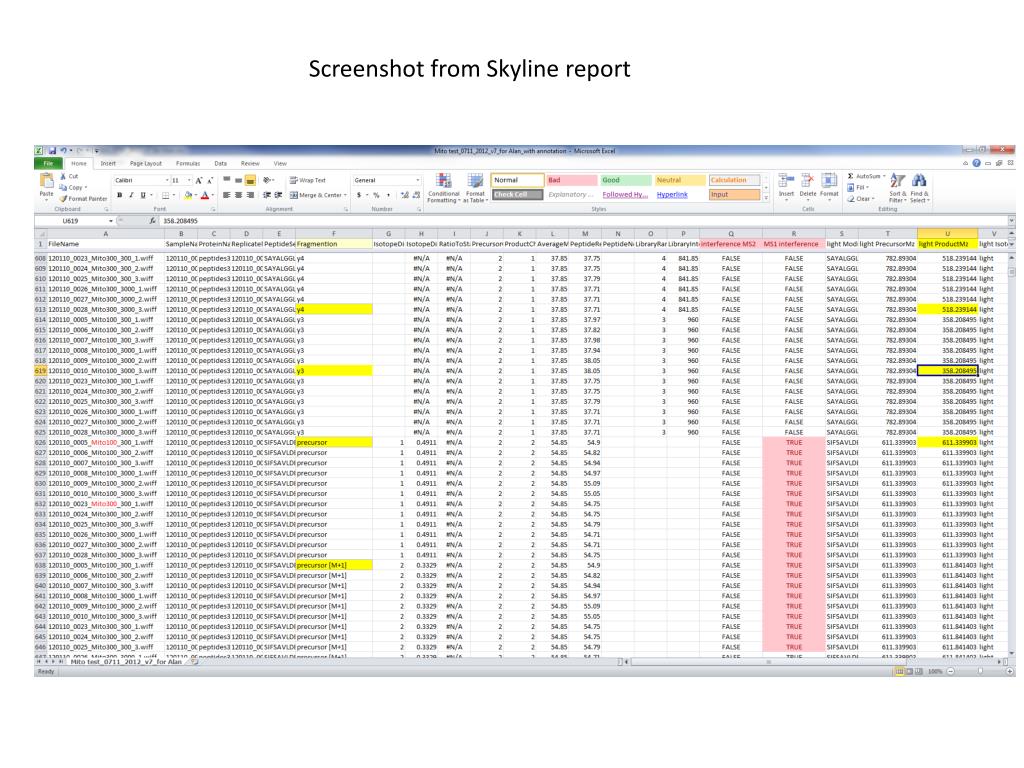Click the Format cells icon
1024x768 pixels.
pos(829,181)
